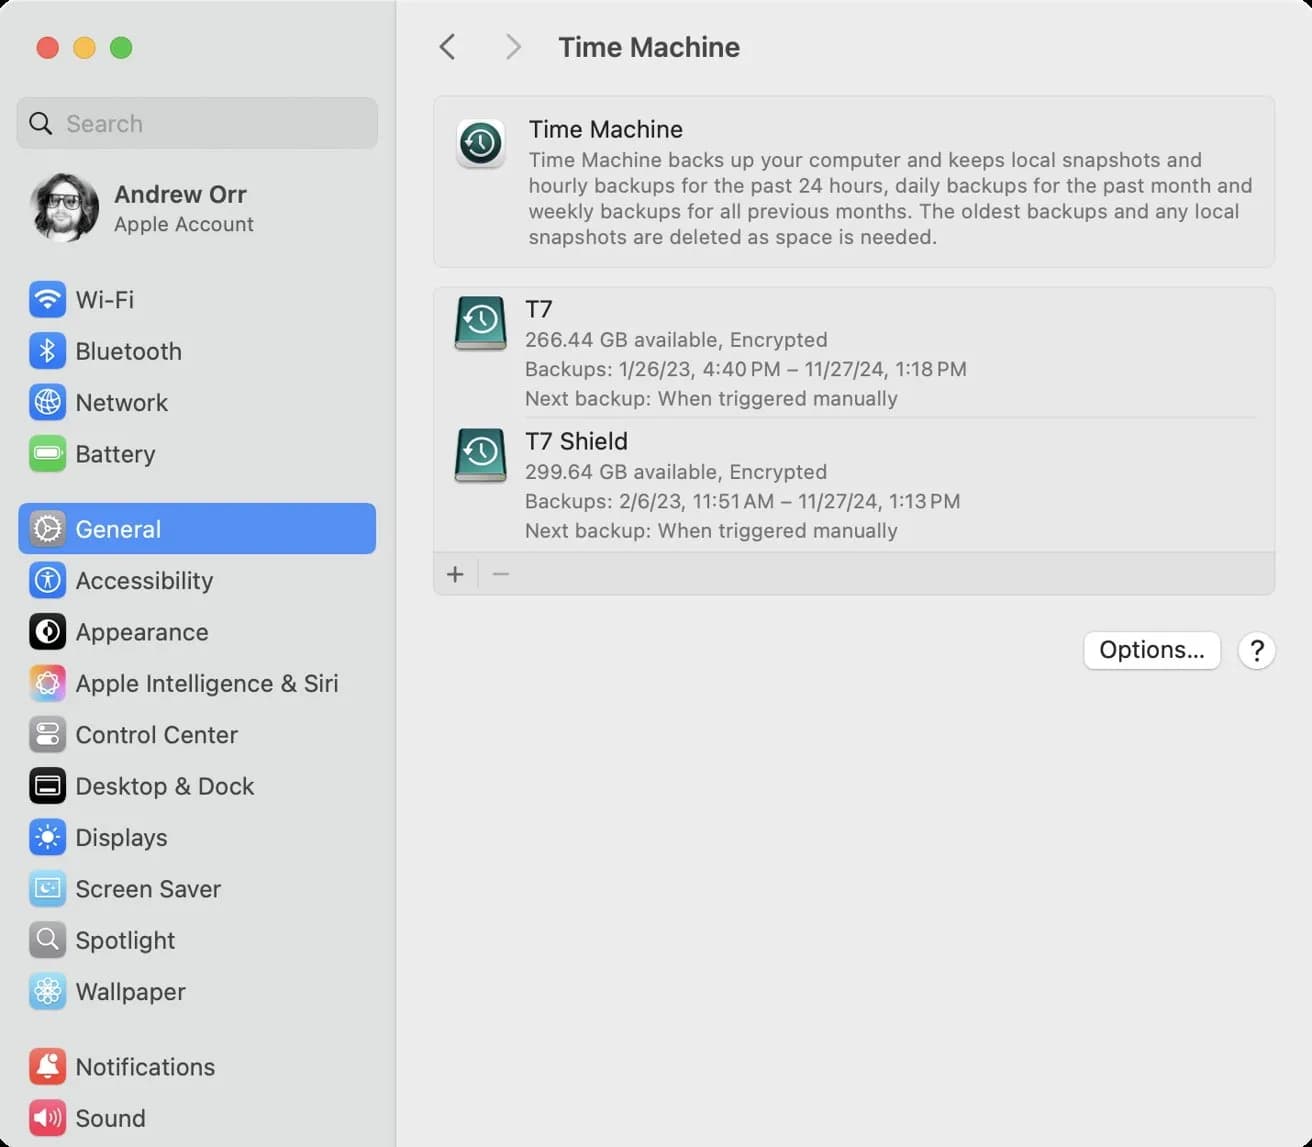Open Apple Intelligence & Siri pane
Screen dimensions: 1312x1147
[197, 683]
